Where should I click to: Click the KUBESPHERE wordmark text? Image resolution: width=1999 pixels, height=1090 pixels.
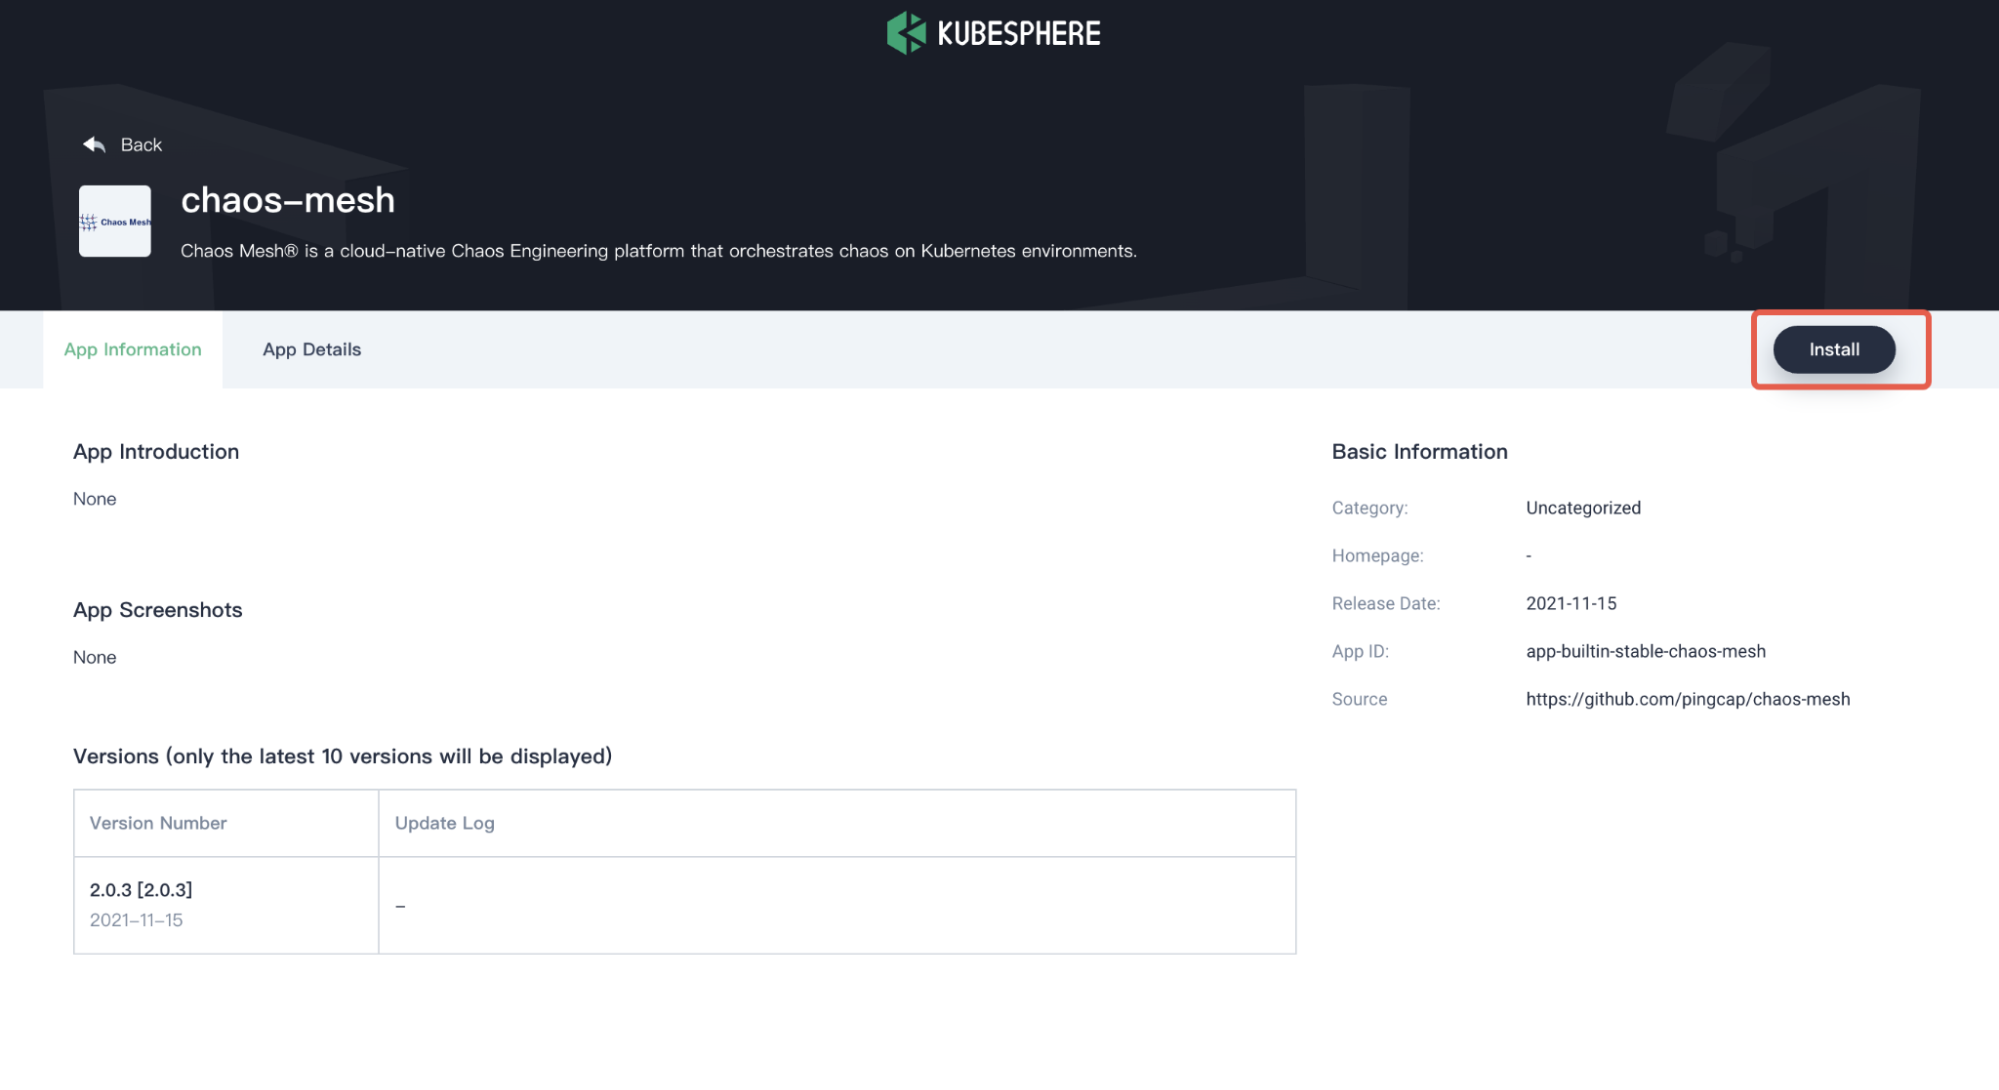(1018, 34)
